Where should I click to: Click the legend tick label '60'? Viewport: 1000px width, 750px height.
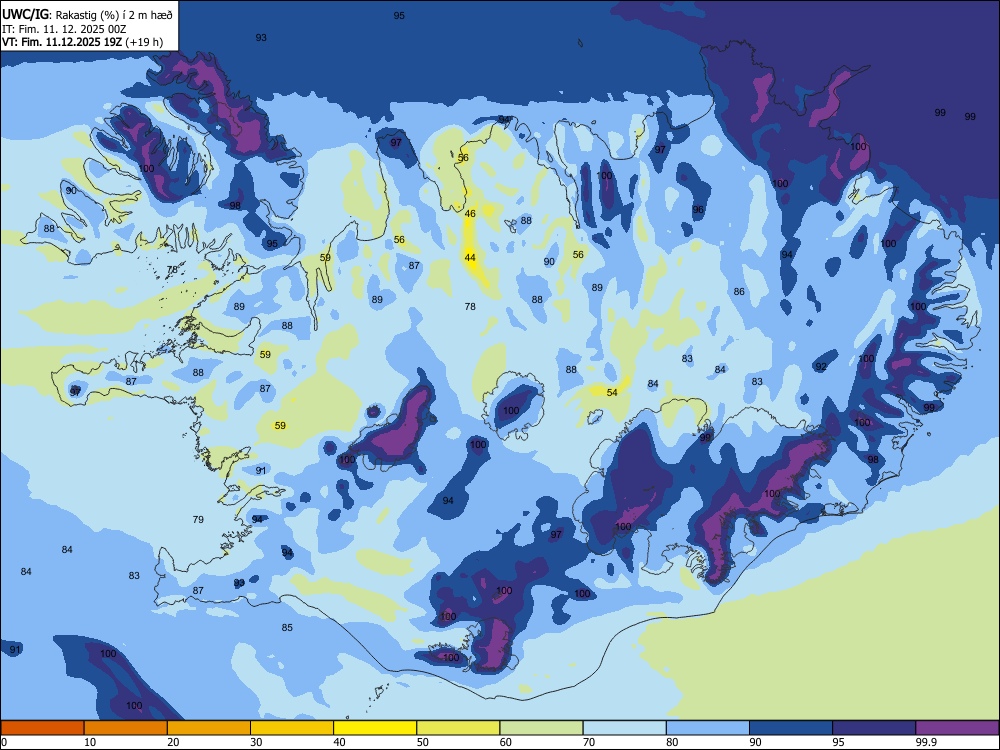click(x=506, y=742)
